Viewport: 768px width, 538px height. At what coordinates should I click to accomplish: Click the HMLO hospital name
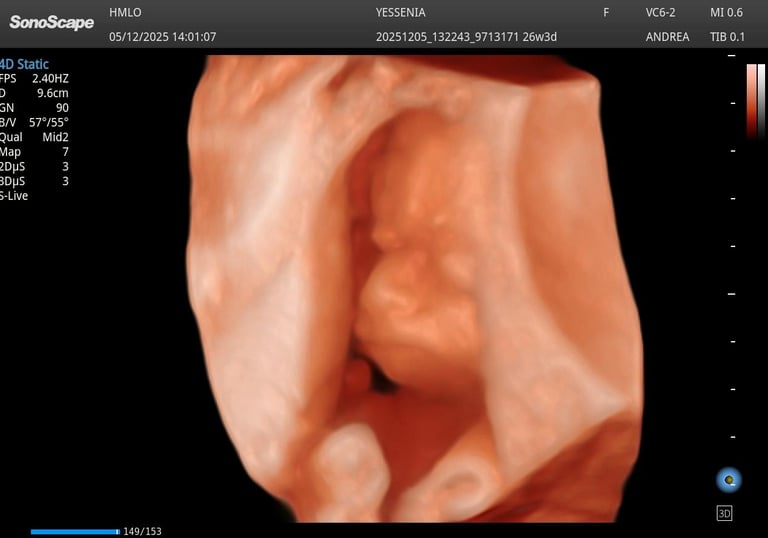point(125,13)
